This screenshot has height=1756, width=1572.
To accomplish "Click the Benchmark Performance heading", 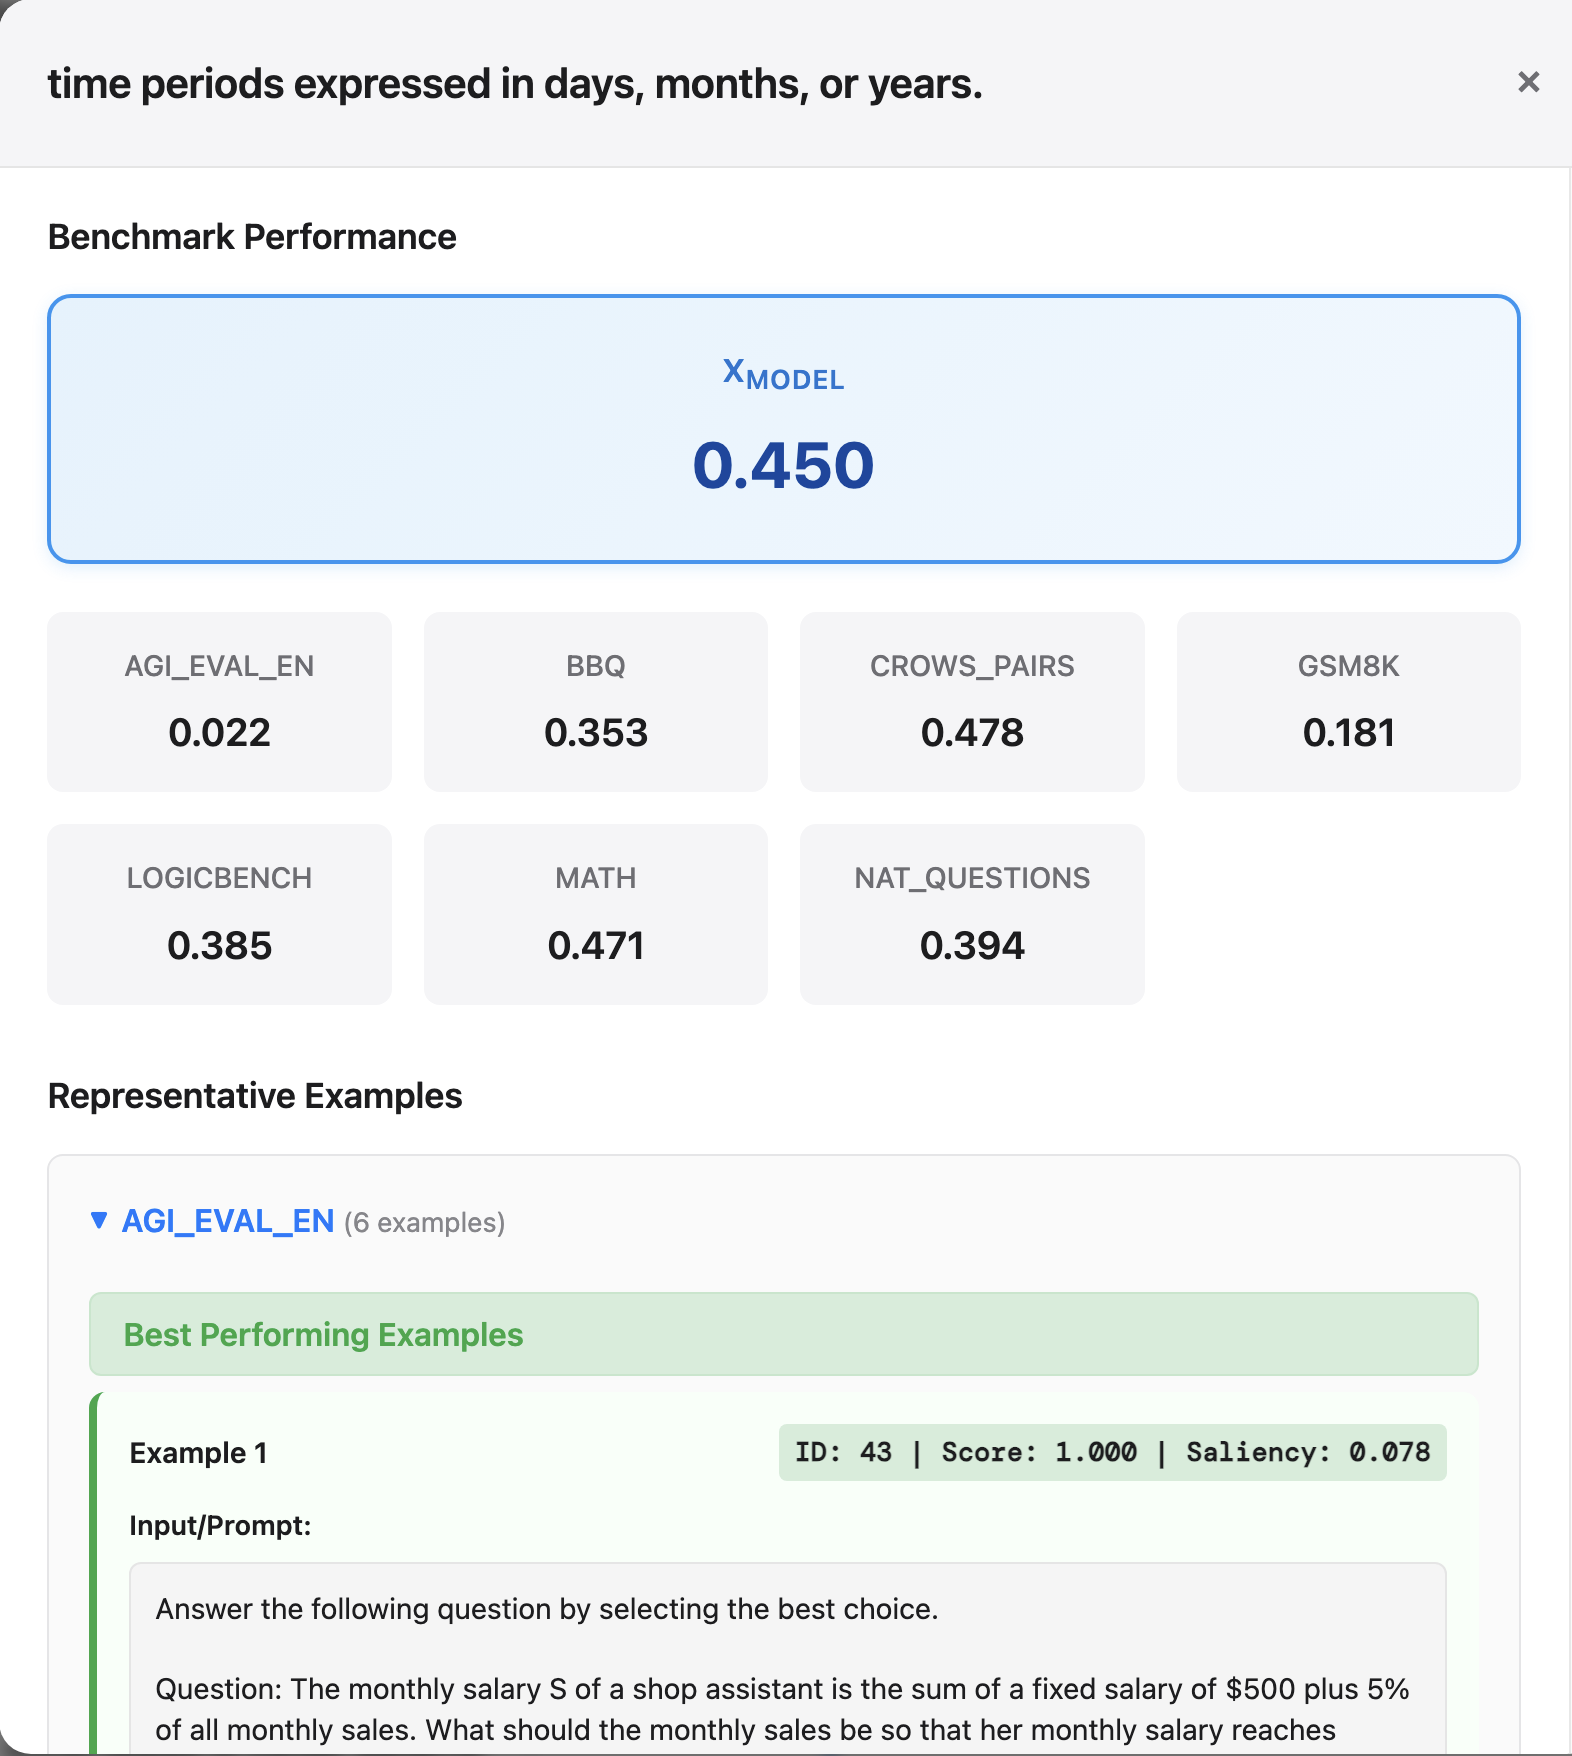I will tap(252, 237).
